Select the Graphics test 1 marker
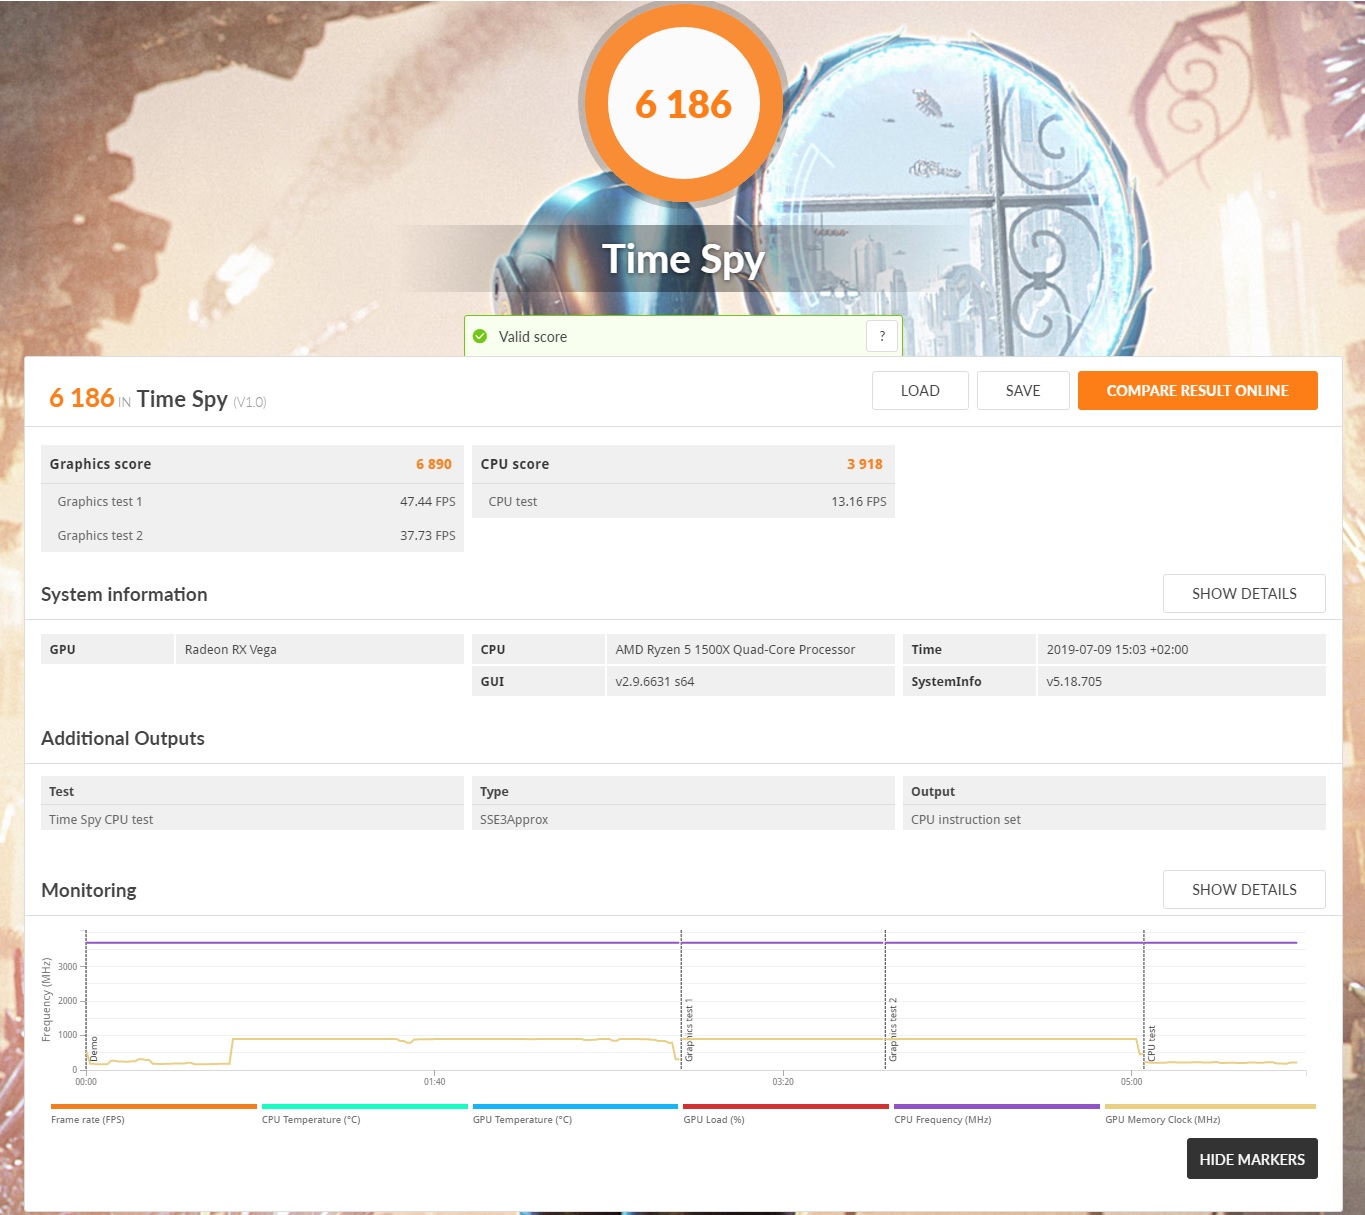1365x1215 pixels. pyautogui.click(x=689, y=1030)
